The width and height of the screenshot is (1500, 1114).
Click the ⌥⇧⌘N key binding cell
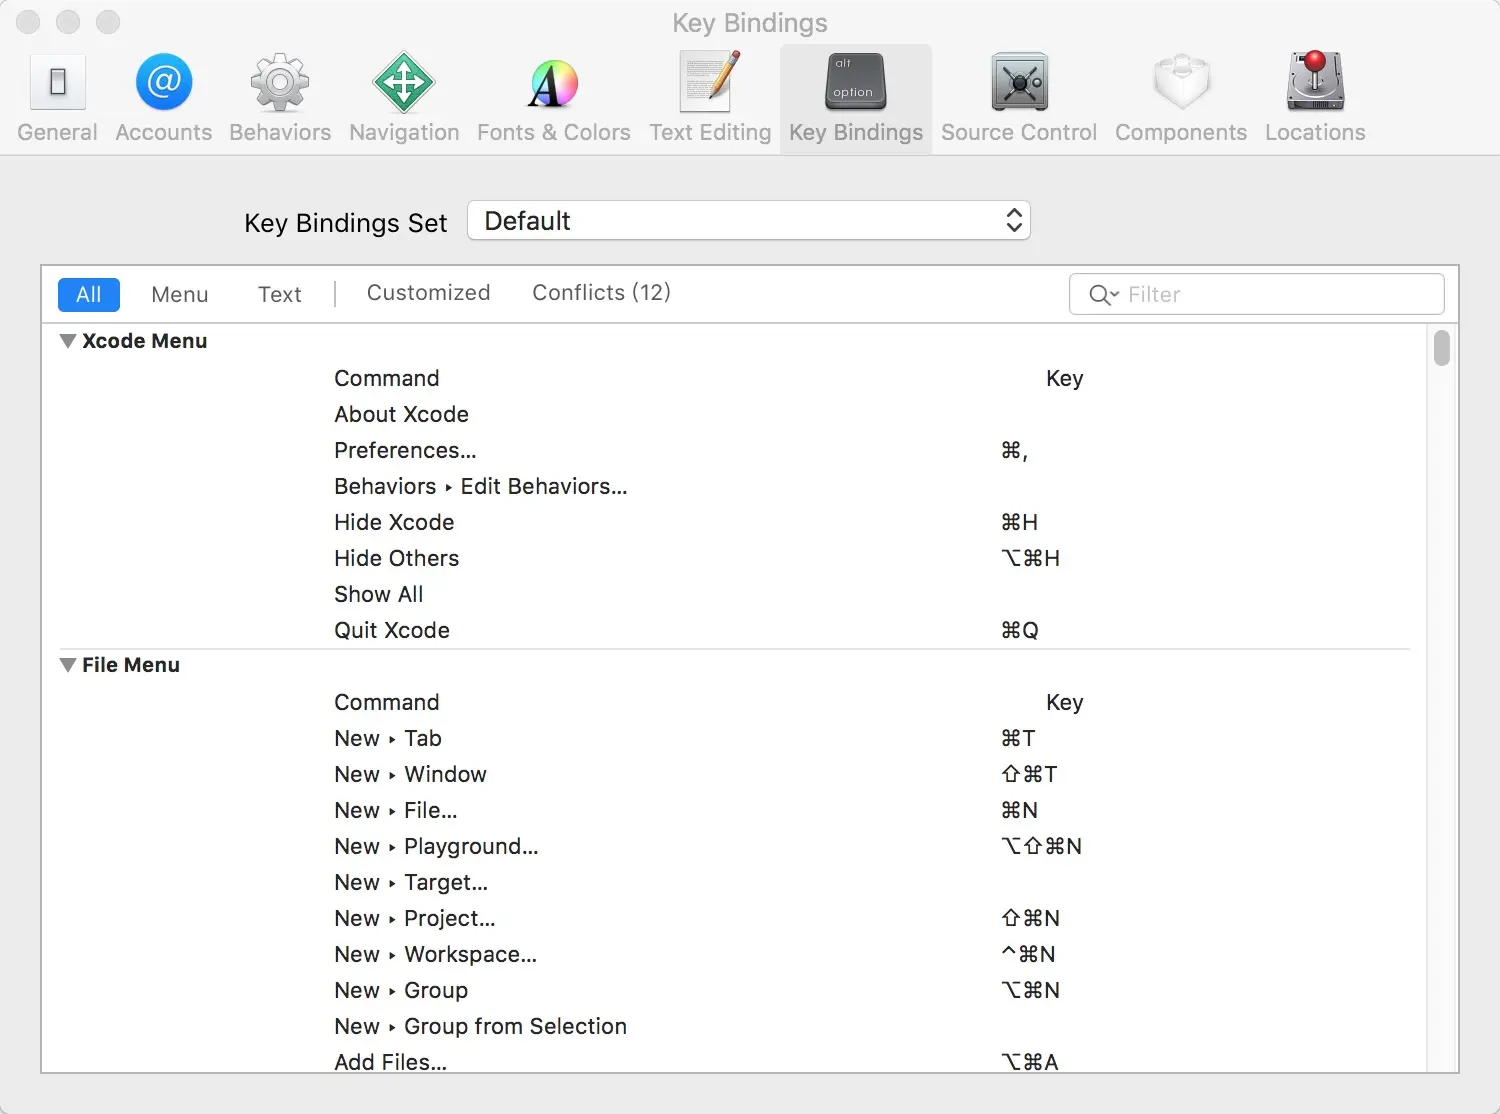pos(1041,846)
